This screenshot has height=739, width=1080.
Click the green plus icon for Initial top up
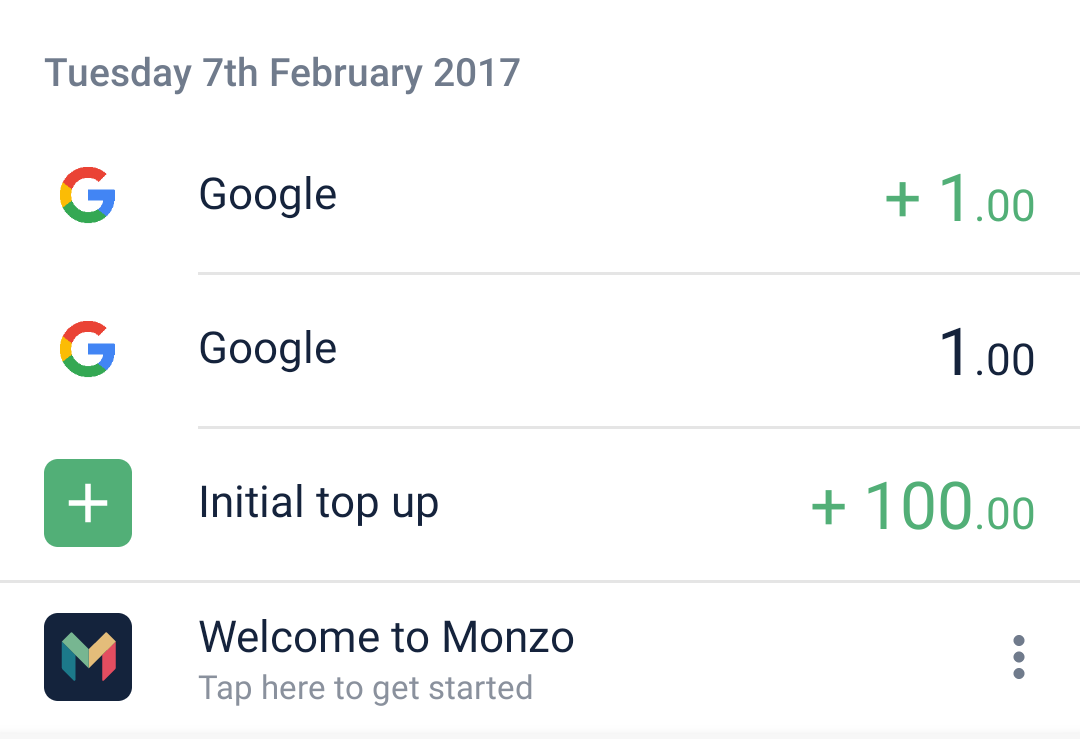tap(88, 503)
